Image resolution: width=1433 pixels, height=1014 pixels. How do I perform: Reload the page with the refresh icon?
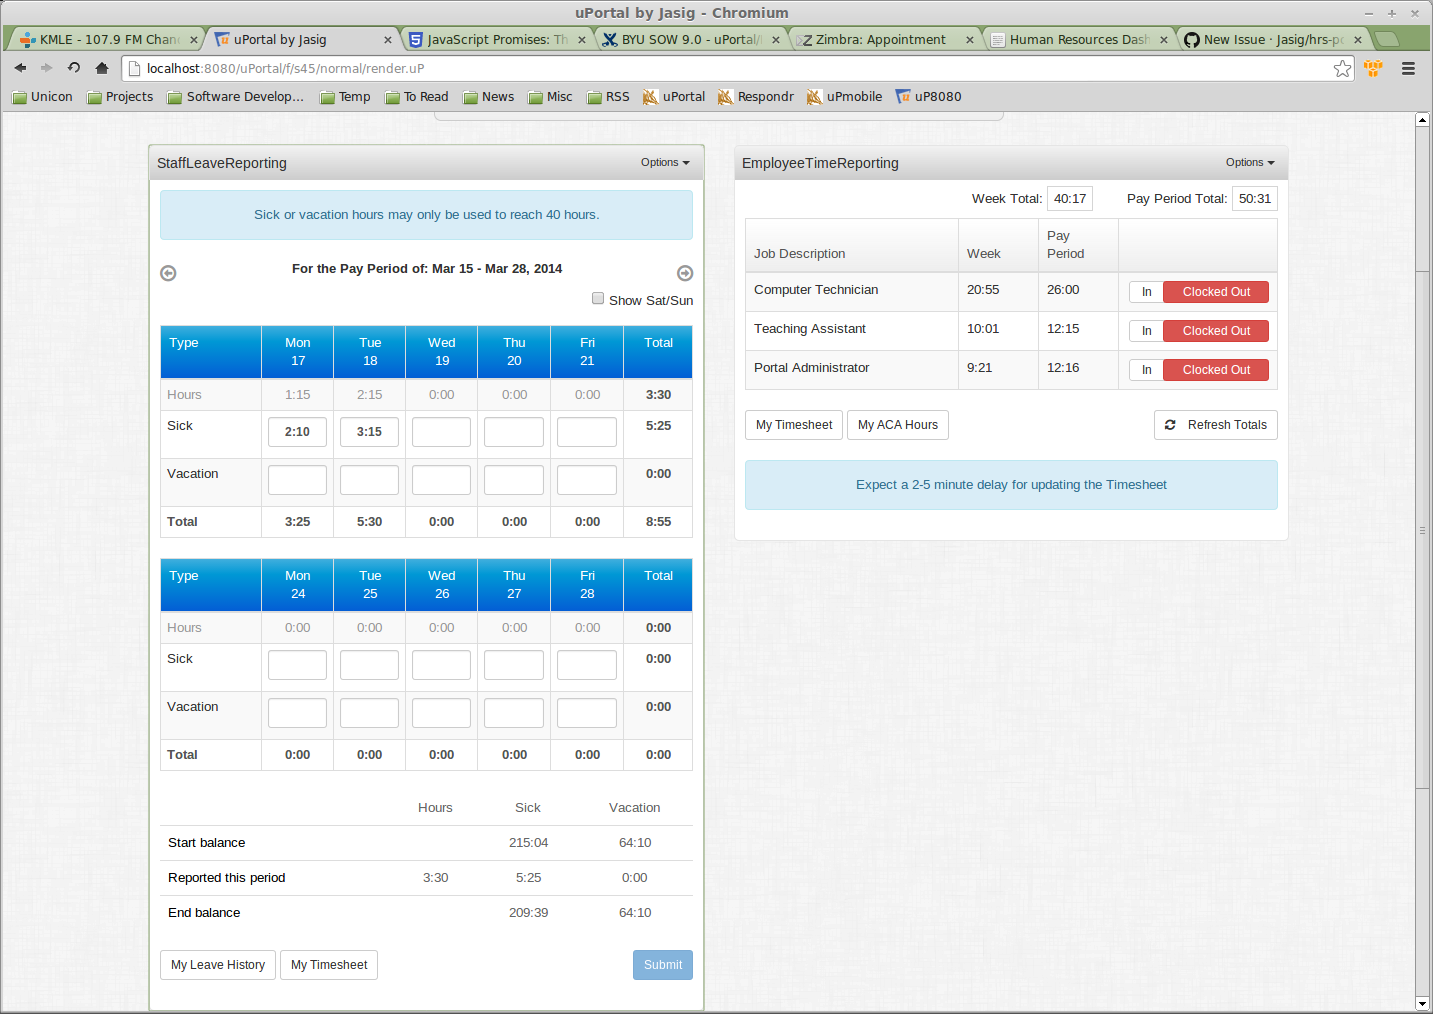[74, 68]
